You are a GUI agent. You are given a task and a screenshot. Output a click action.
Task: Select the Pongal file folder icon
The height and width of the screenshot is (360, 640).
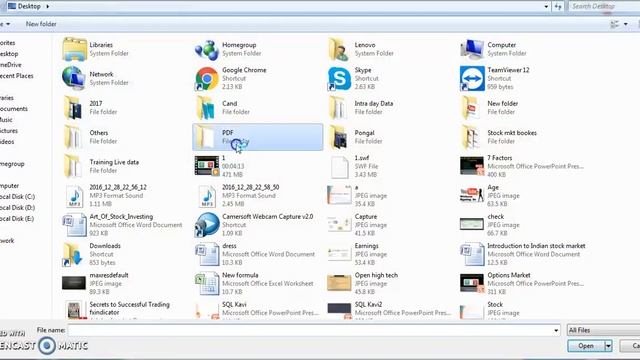pyautogui.click(x=339, y=137)
